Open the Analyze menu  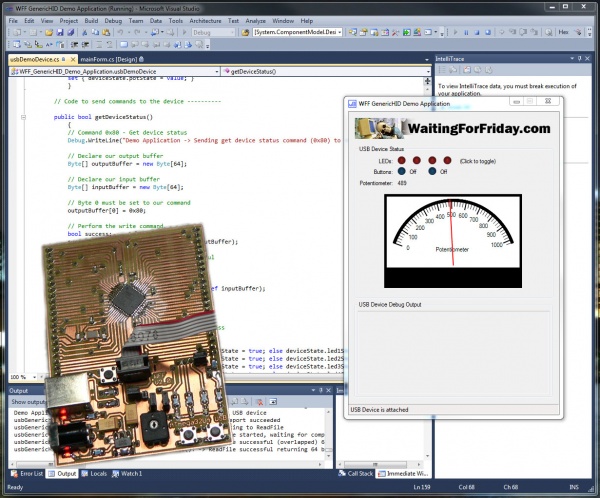[255, 21]
